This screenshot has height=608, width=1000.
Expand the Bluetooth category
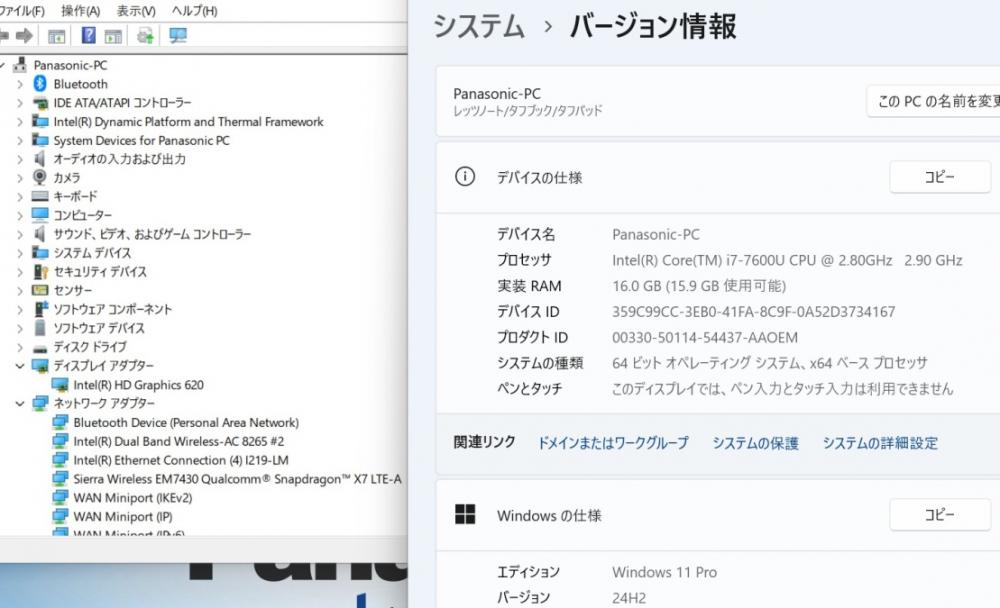(x=20, y=84)
